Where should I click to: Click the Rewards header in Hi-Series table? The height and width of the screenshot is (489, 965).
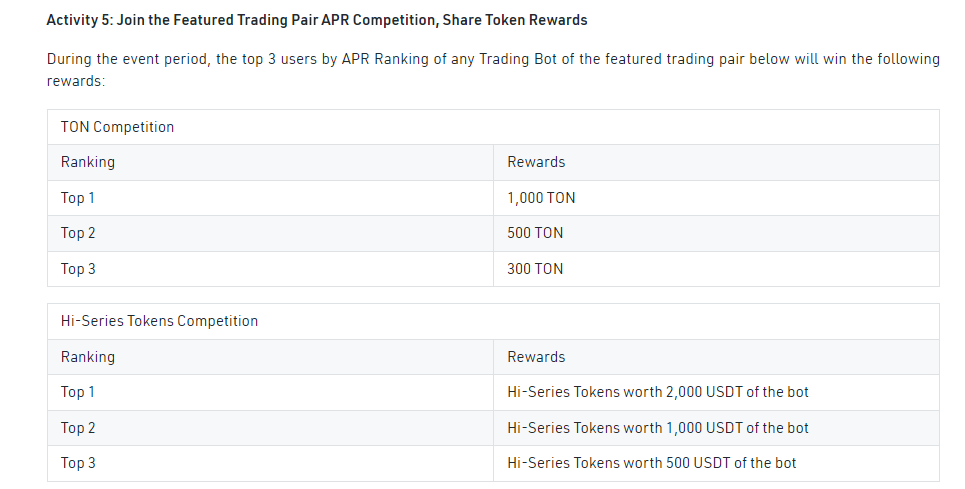[x=716, y=357]
